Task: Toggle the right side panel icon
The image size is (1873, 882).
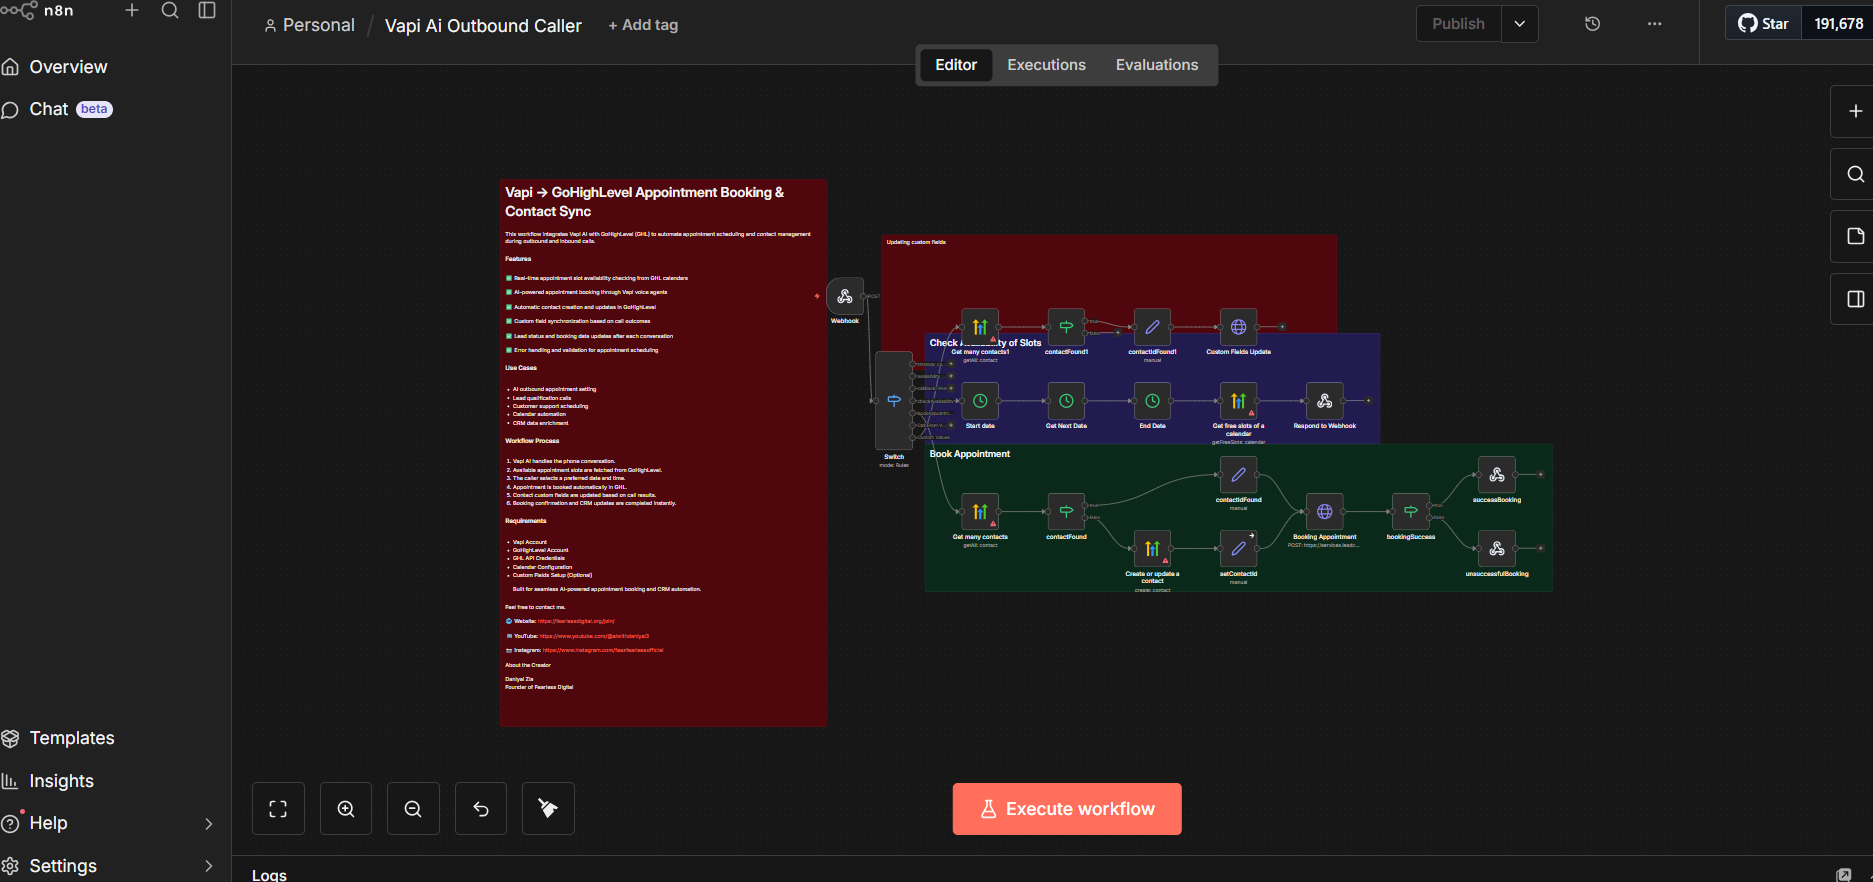Action: pos(1855,299)
